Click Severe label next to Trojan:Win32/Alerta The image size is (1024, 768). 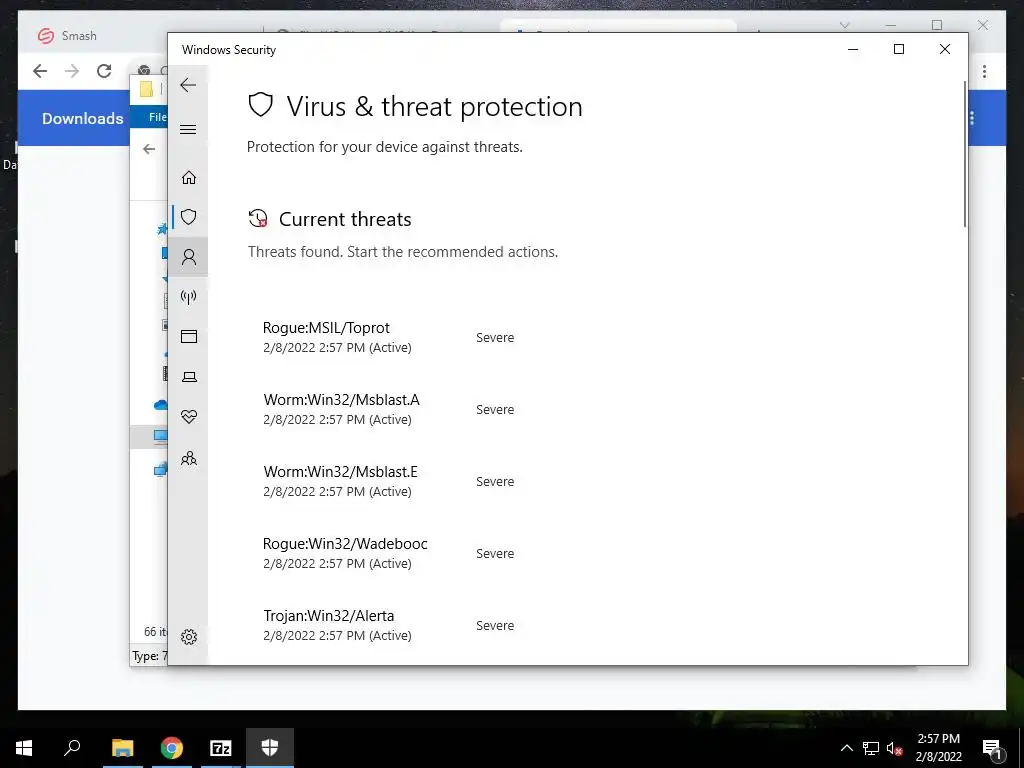coord(495,626)
